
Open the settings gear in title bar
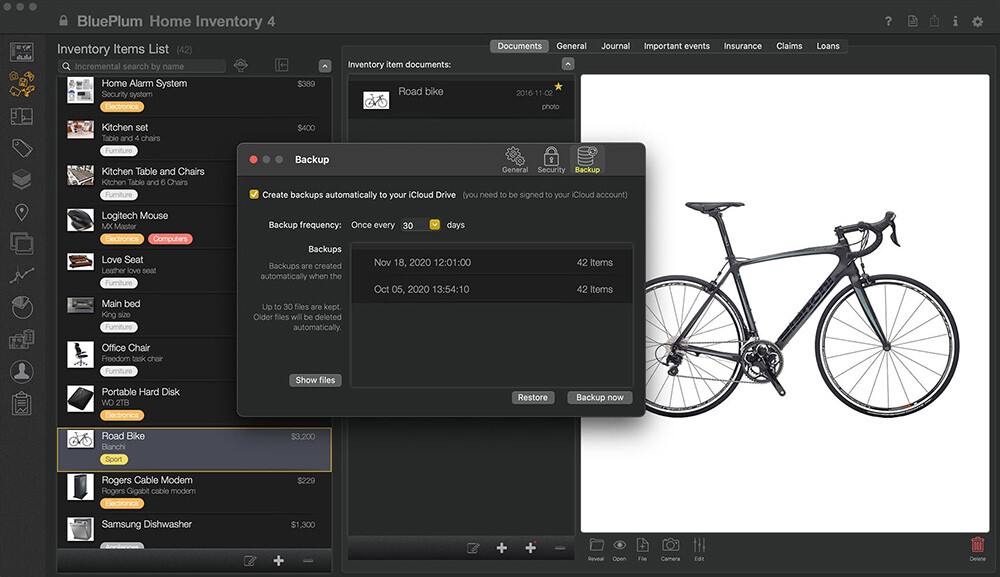978,21
